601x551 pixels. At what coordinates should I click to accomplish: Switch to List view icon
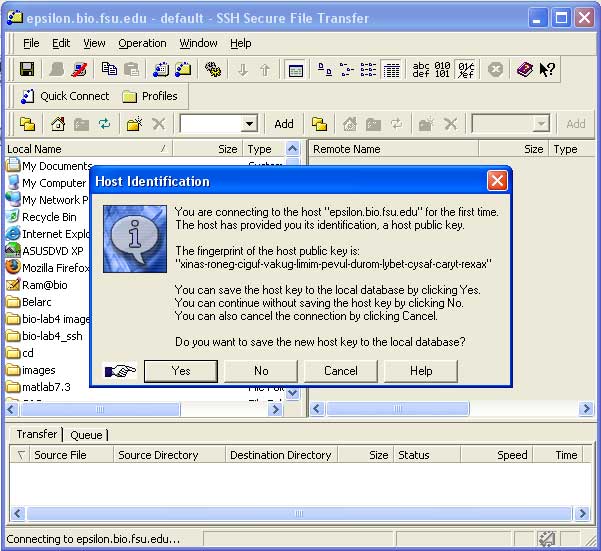click(368, 70)
